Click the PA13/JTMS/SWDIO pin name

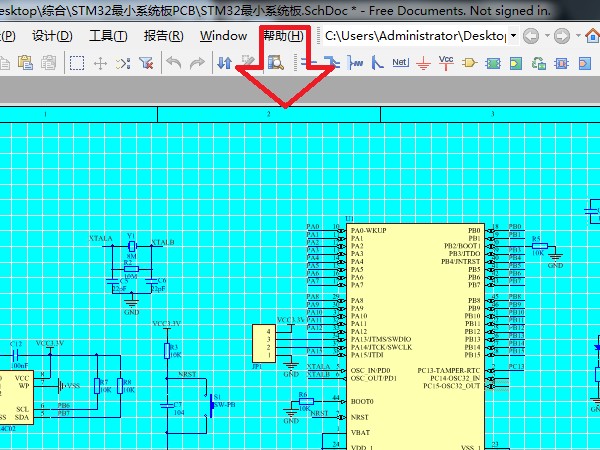pyautogui.click(x=381, y=339)
